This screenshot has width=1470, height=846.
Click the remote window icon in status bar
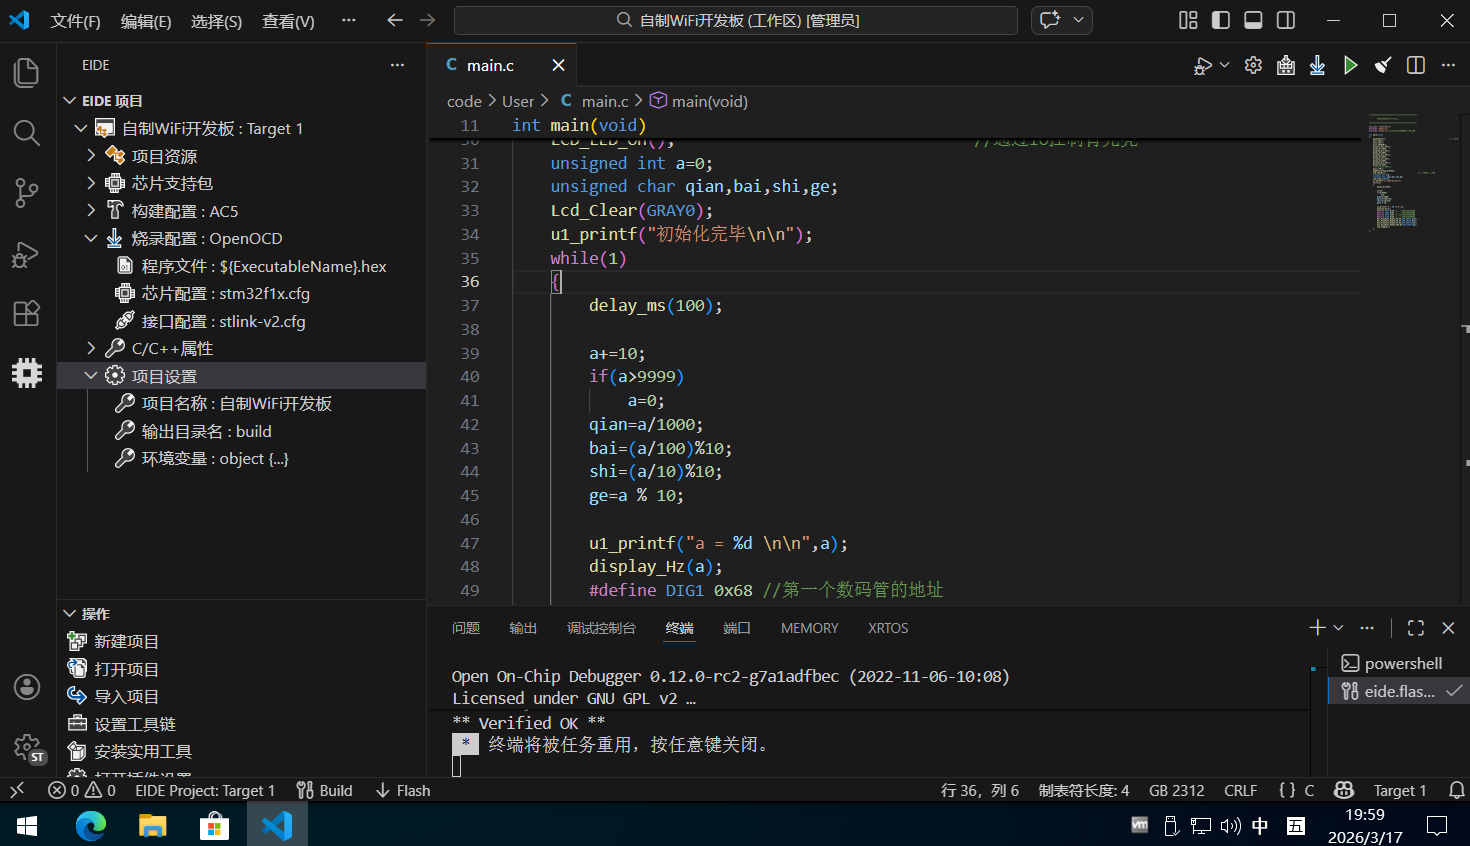17,790
